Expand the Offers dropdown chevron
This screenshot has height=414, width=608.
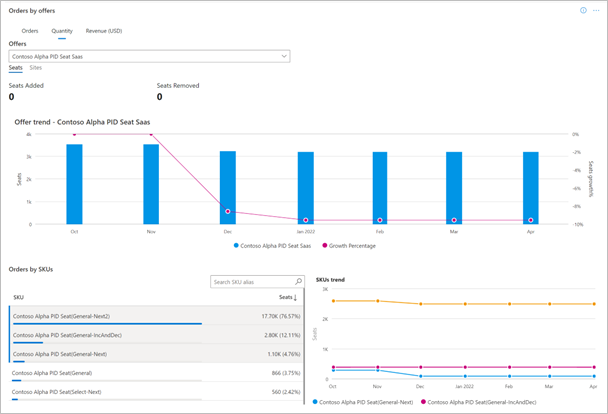click(x=284, y=56)
